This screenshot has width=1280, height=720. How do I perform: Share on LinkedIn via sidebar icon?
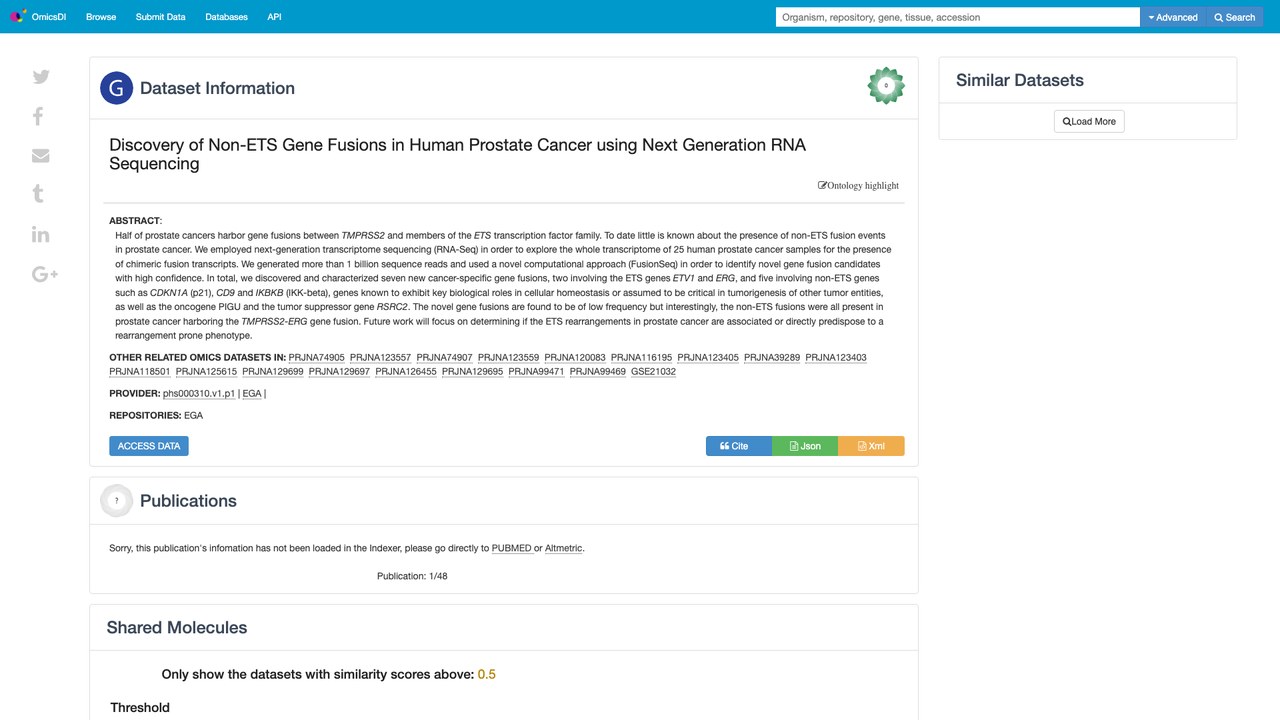coord(40,234)
